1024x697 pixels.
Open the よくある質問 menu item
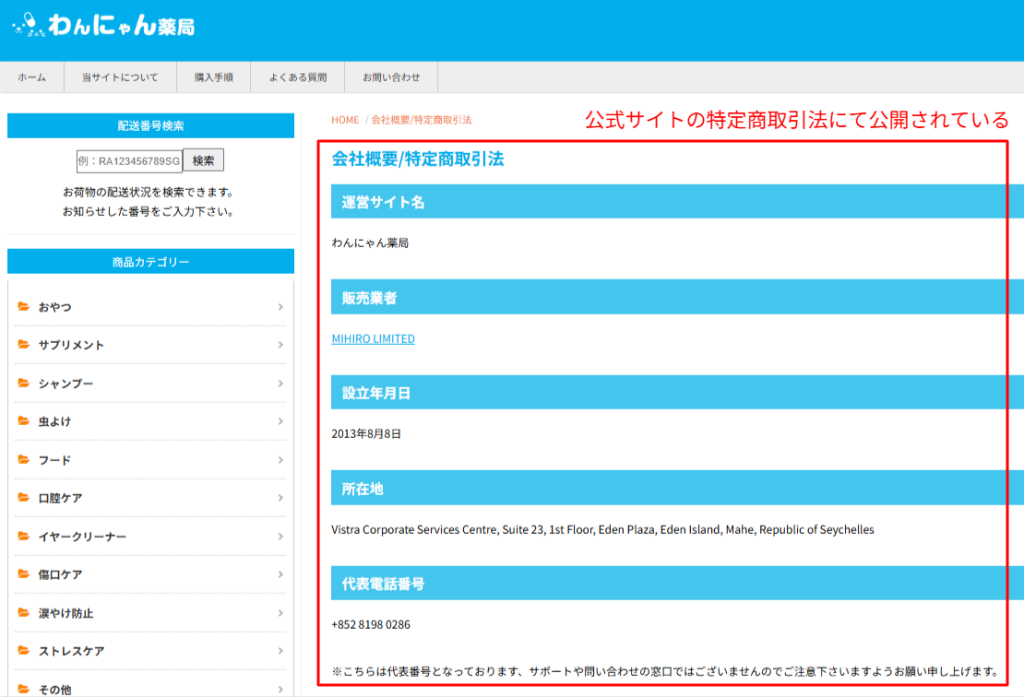click(298, 77)
